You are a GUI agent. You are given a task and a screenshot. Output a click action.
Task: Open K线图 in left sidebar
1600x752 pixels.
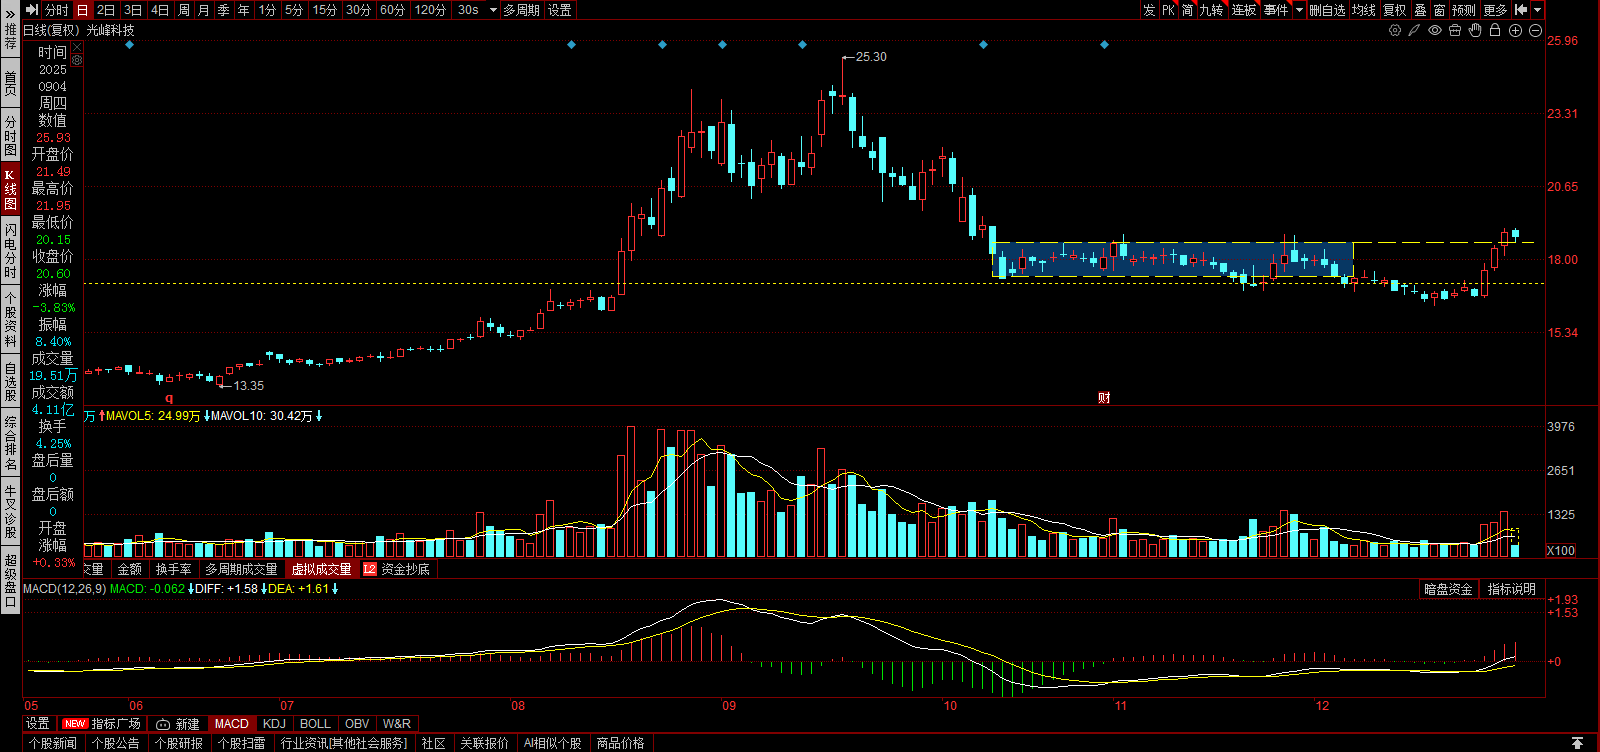point(10,189)
